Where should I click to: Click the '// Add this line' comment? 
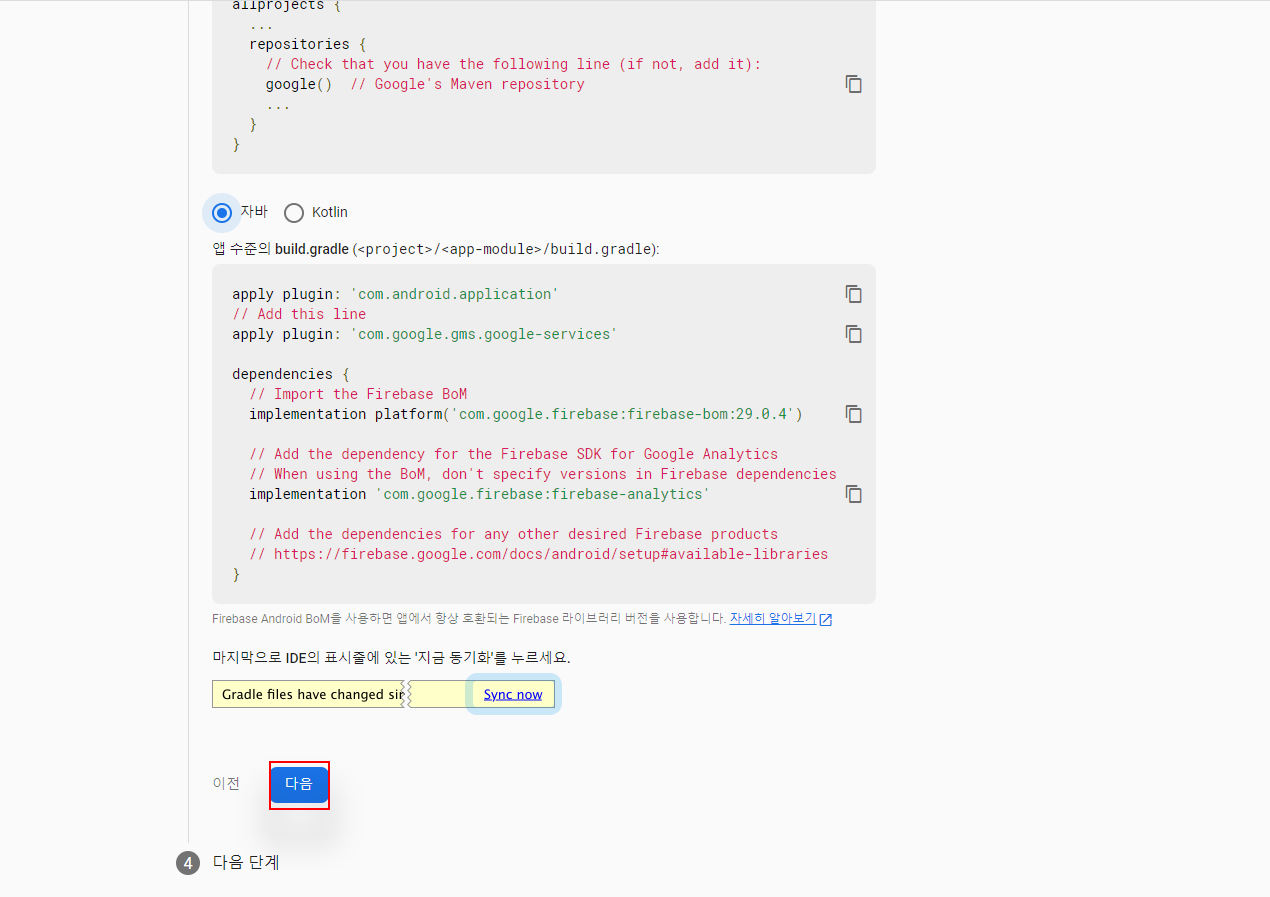click(299, 314)
